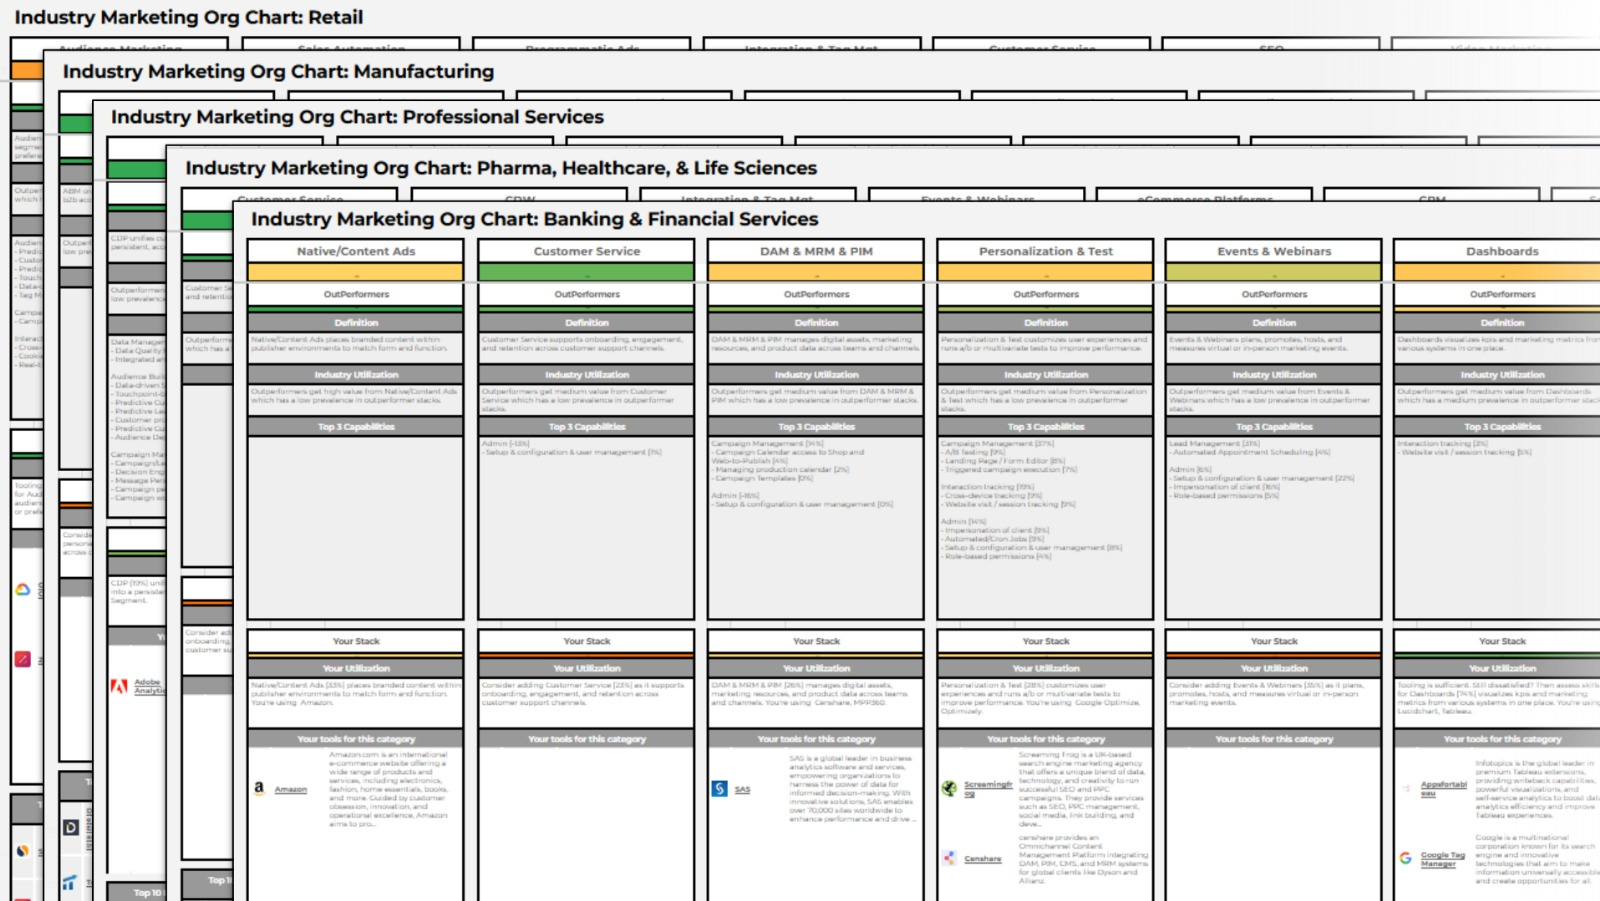This screenshot has height=901, width=1600.
Task: Follow the Google Tag Manager link
Action: pos(1442,859)
